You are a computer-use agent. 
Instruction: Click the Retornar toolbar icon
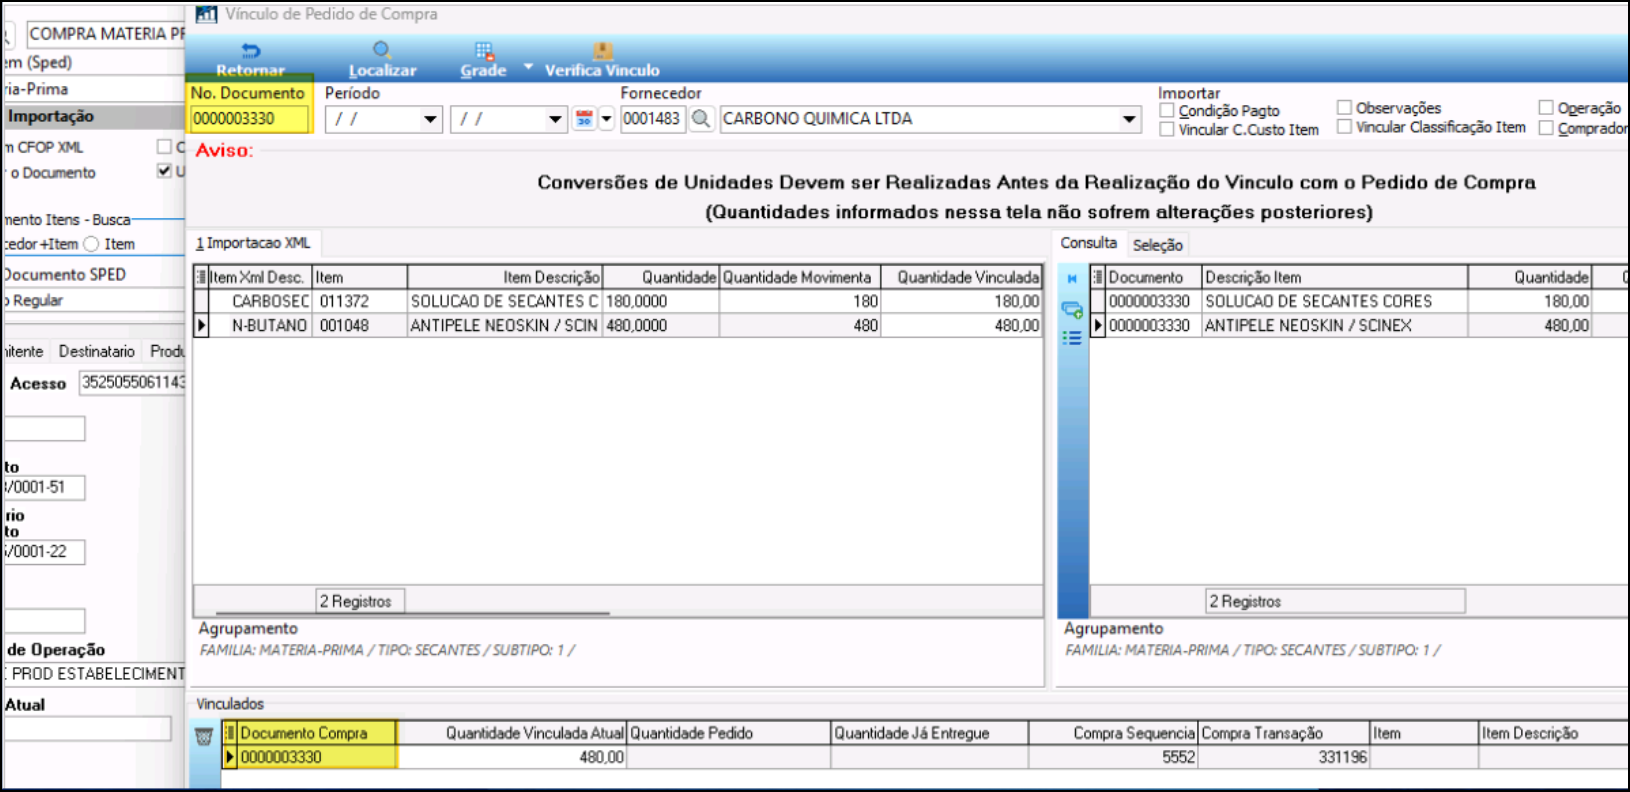coord(251,50)
